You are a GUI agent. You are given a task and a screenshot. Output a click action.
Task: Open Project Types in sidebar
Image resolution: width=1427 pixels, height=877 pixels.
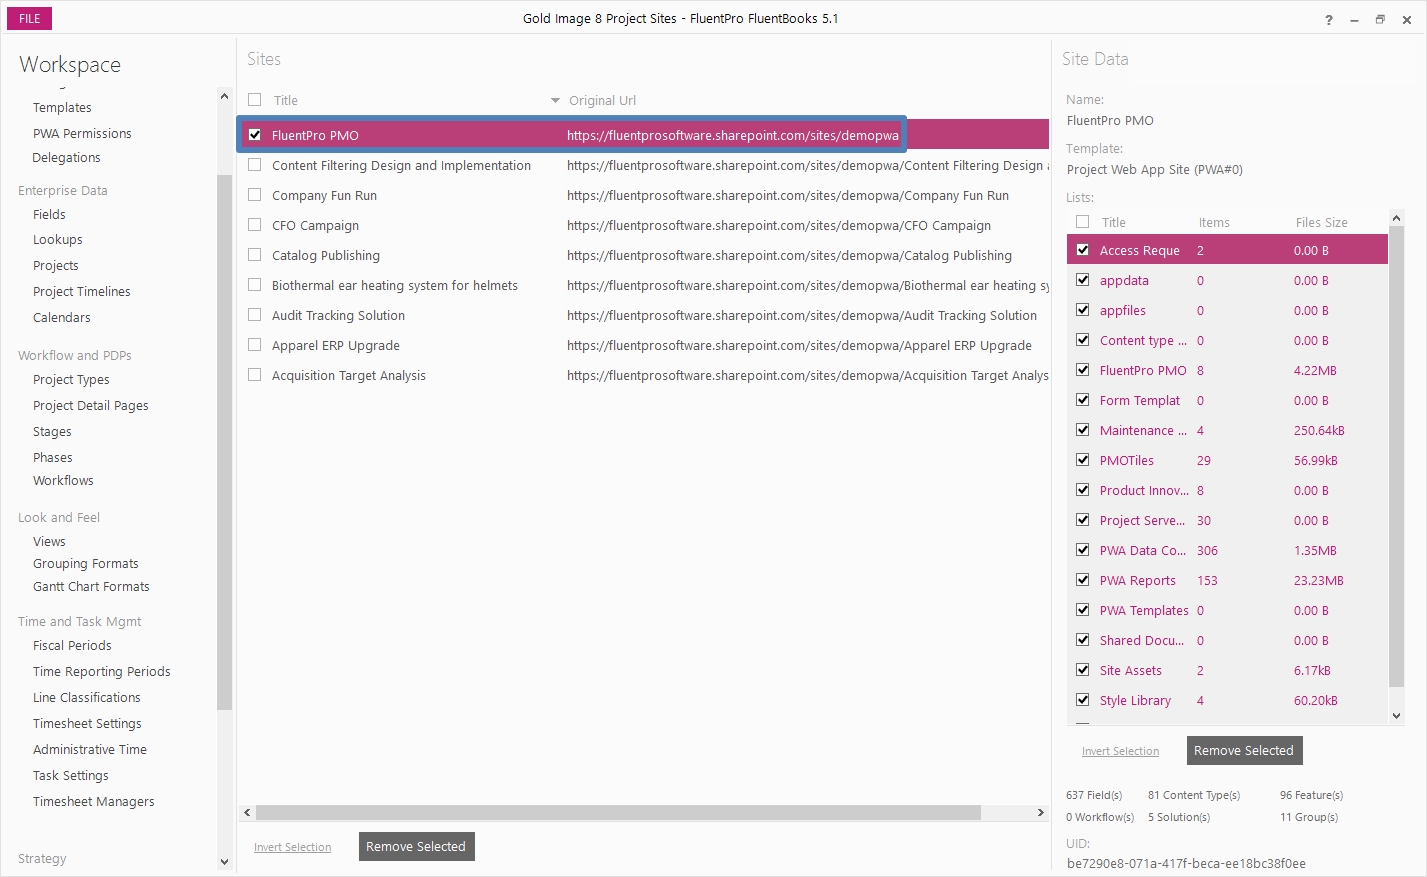click(71, 380)
